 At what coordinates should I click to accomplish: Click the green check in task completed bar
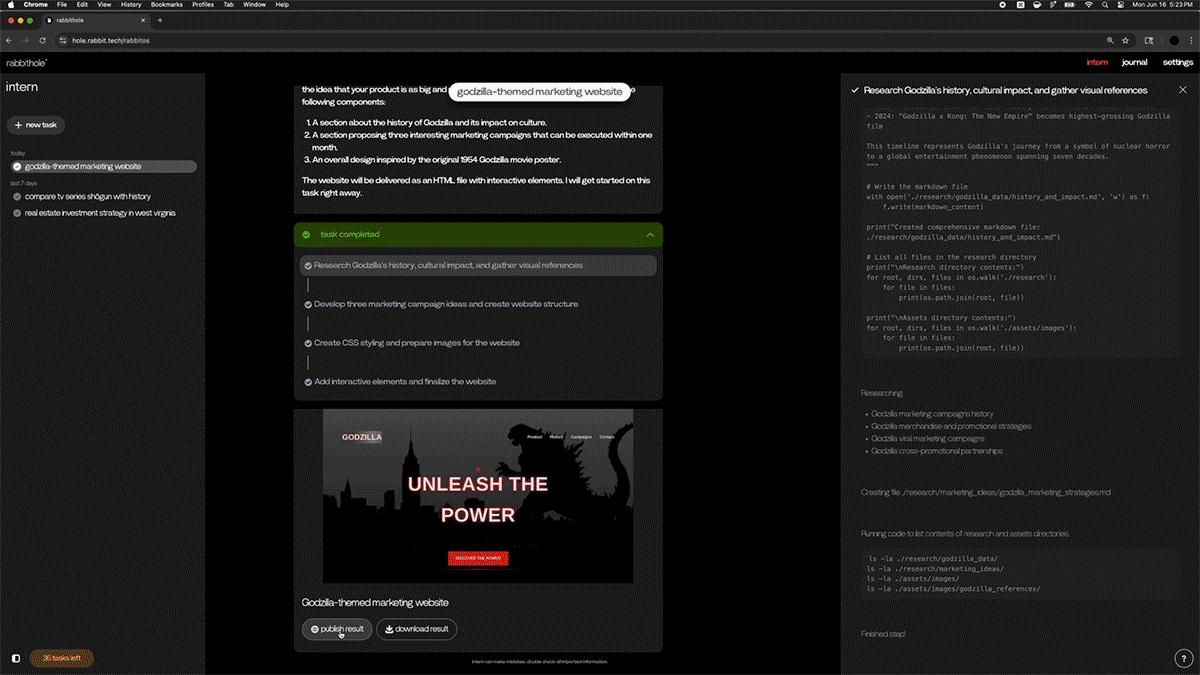coord(305,235)
